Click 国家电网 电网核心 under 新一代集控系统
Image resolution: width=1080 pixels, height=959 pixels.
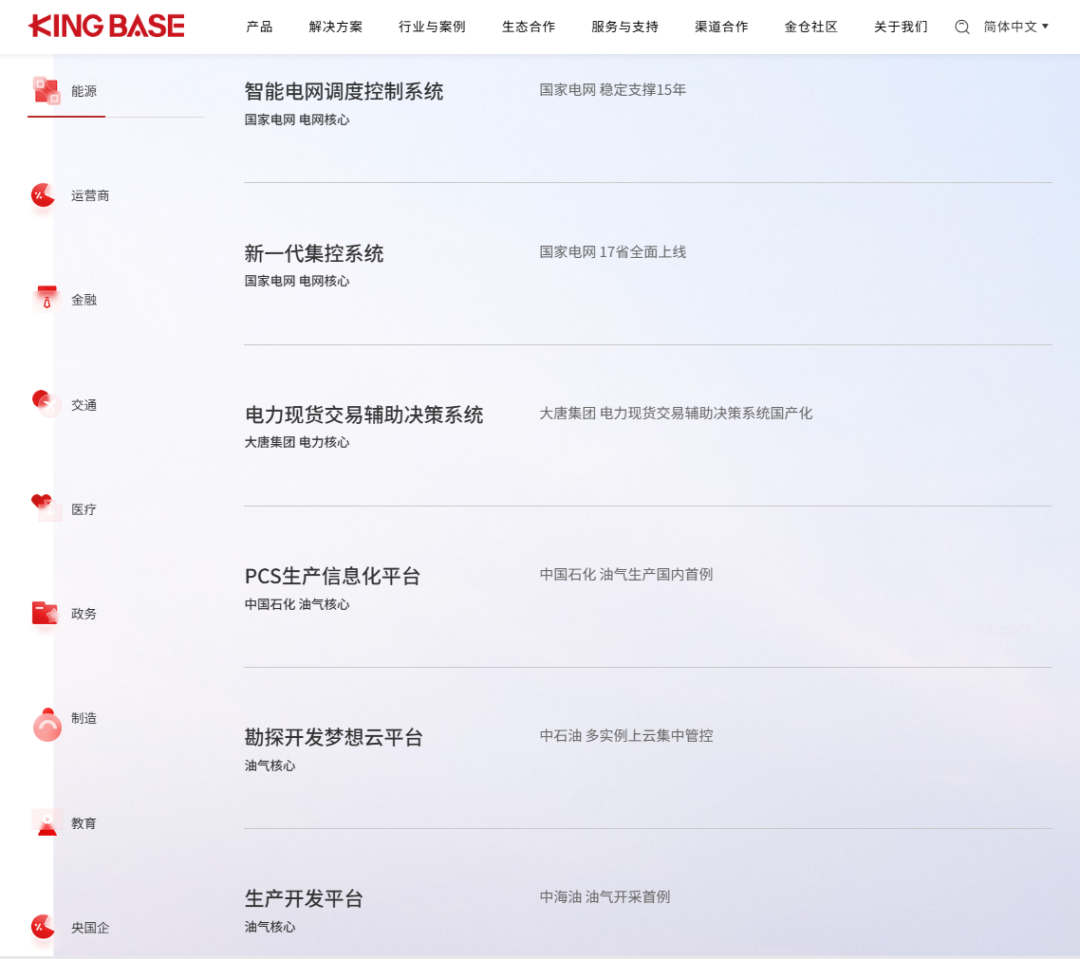coord(297,281)
